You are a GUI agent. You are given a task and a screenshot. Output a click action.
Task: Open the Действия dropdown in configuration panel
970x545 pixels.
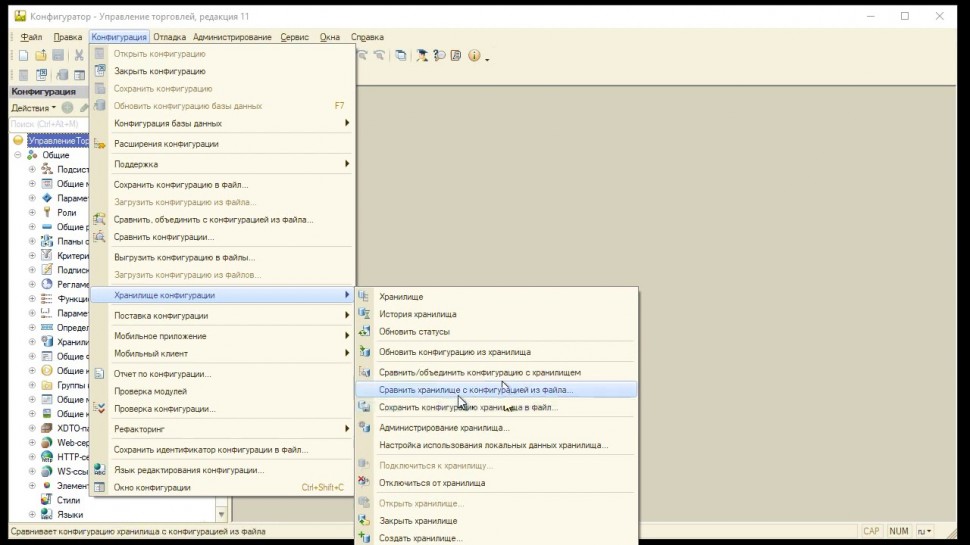[x=33, y=108]
